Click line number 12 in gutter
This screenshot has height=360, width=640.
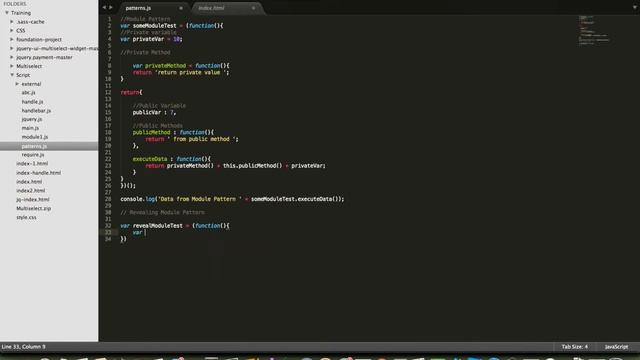click(108, 93)
